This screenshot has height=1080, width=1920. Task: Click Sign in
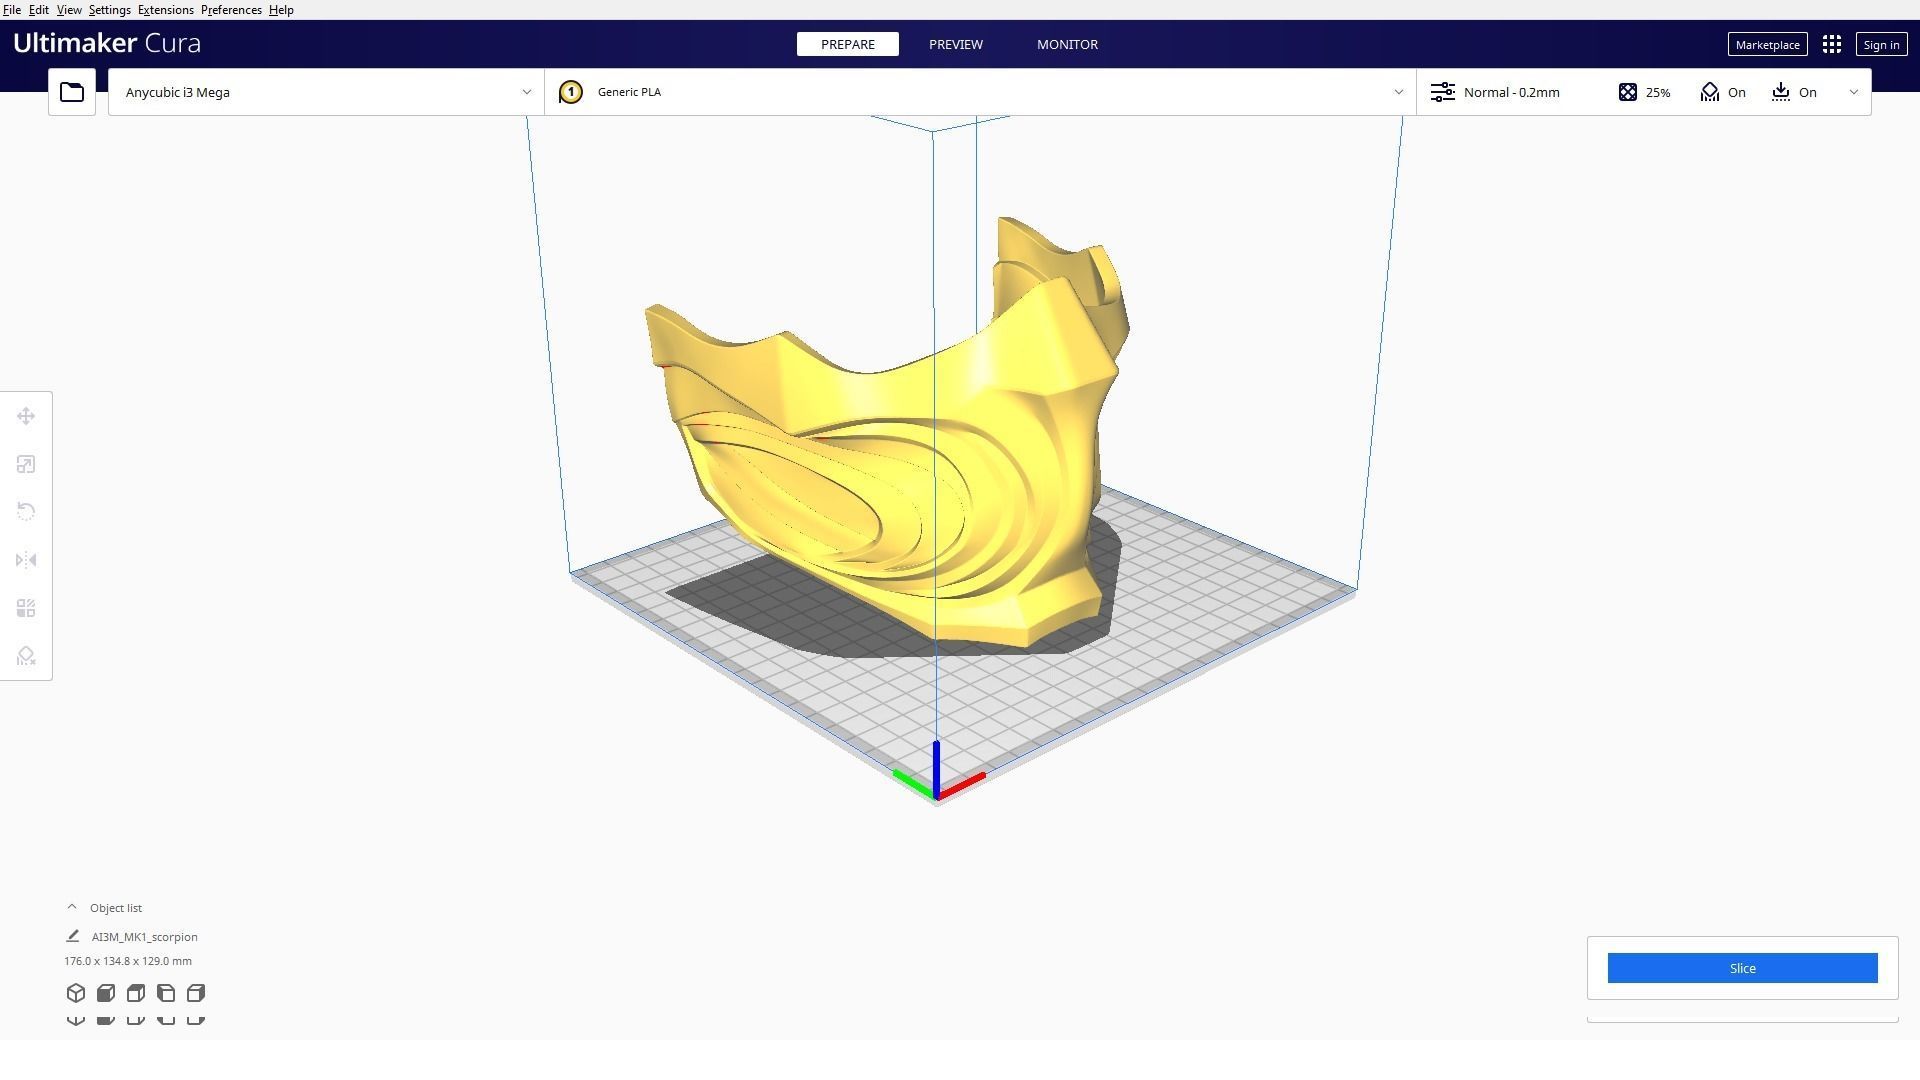click(x=1881, y=44)
